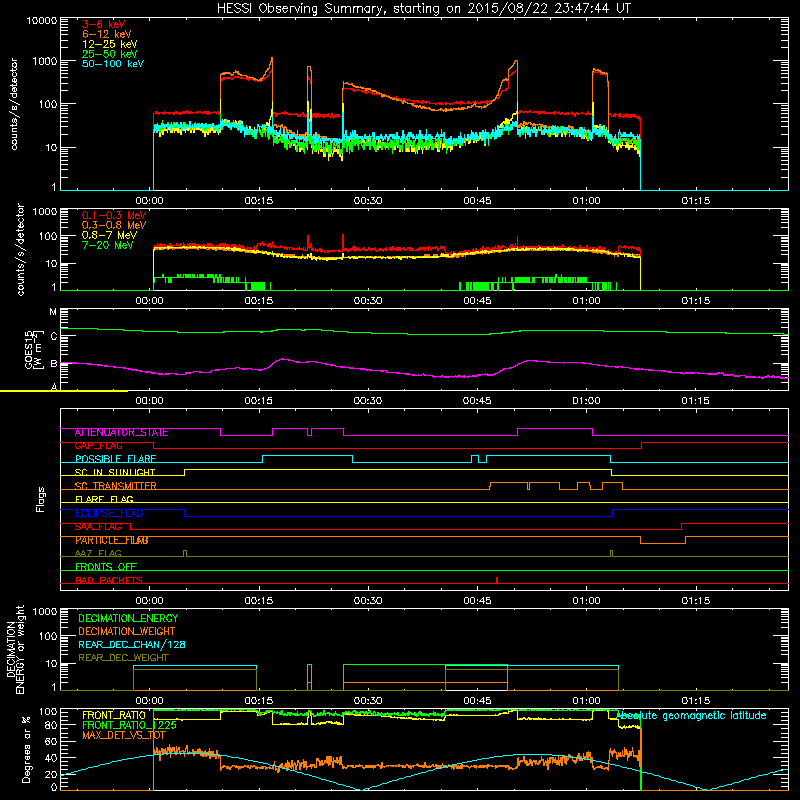This screenshot has width=800, height=800.
Task: Click the DECIMATION_WEIGHT legend label
Action: pos(127,631)
